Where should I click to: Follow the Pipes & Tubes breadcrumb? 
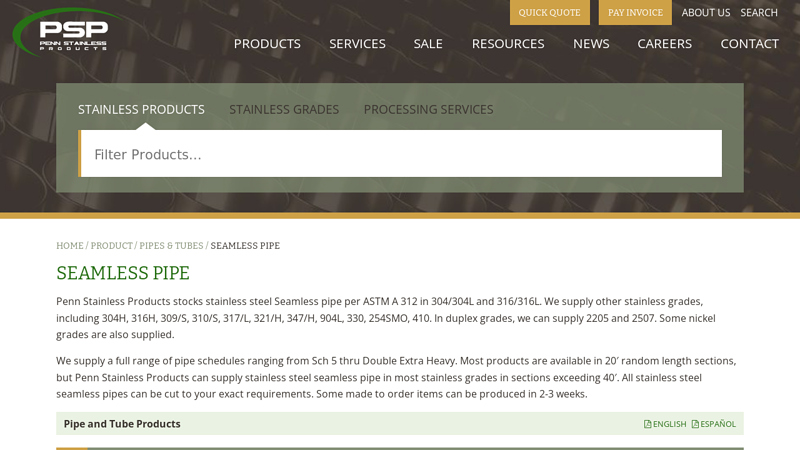click(171, 246)
